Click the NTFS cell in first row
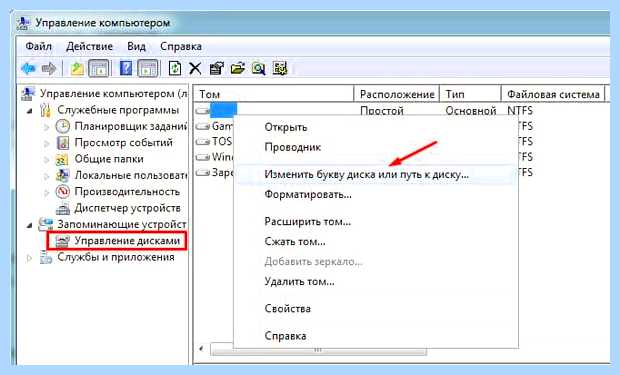Image resolution: width=620 pixels, height=375 pixels. pyautogui.click(x=520, y=110)
